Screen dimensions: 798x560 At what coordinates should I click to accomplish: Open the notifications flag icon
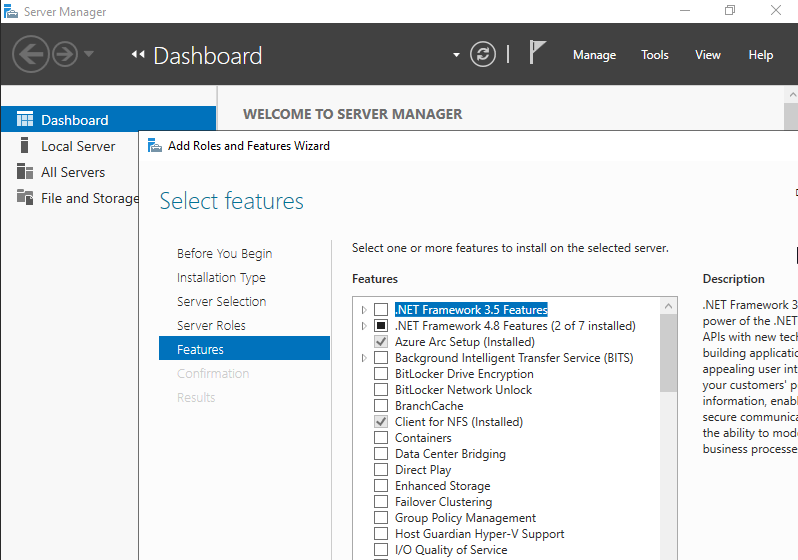click(x=537, y=52)
